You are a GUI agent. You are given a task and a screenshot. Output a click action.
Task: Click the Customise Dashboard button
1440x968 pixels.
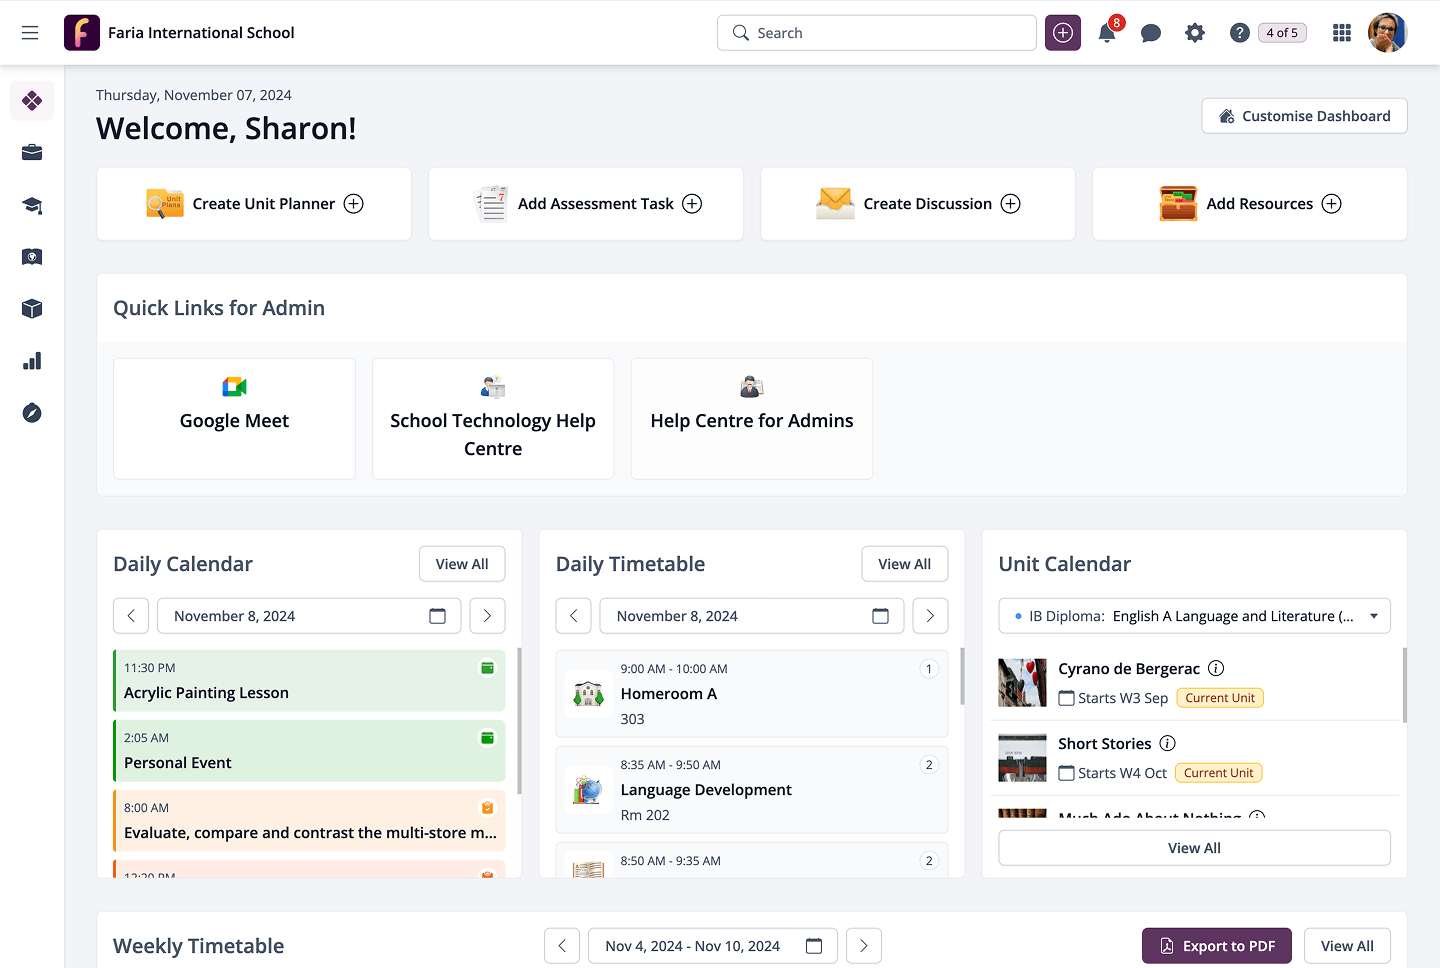[x=1304, y=116]
